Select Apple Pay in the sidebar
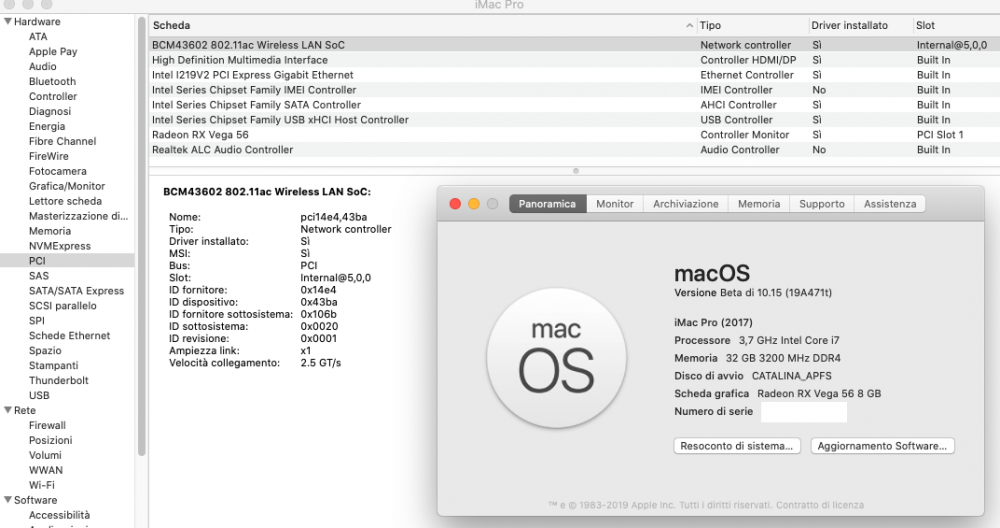Viewport: 1000px width, 528px height. click(x=53, y=52)
